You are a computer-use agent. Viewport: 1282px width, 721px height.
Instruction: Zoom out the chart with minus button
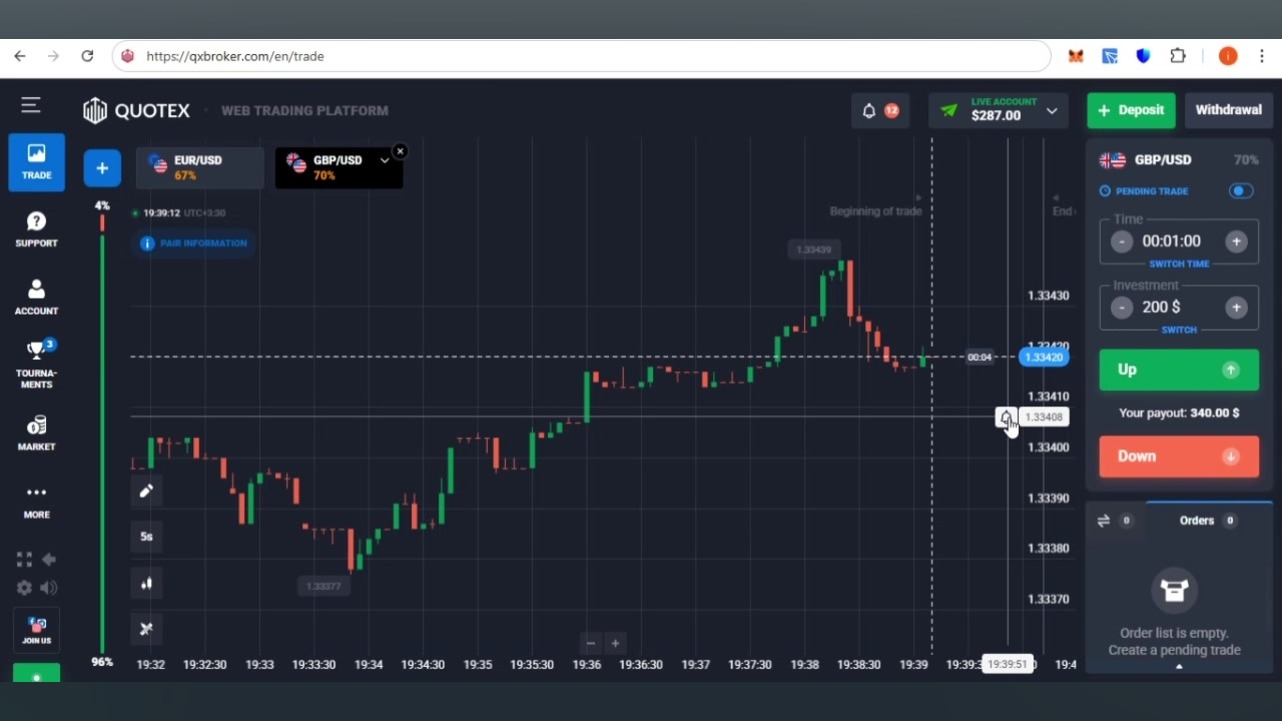pyautogui.click(x=591, y=644)
